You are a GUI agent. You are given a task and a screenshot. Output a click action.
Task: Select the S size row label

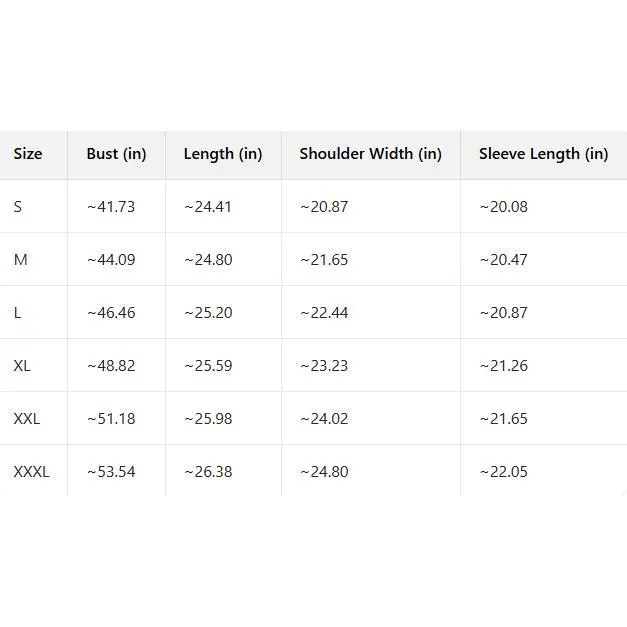(x=18, y=207)
